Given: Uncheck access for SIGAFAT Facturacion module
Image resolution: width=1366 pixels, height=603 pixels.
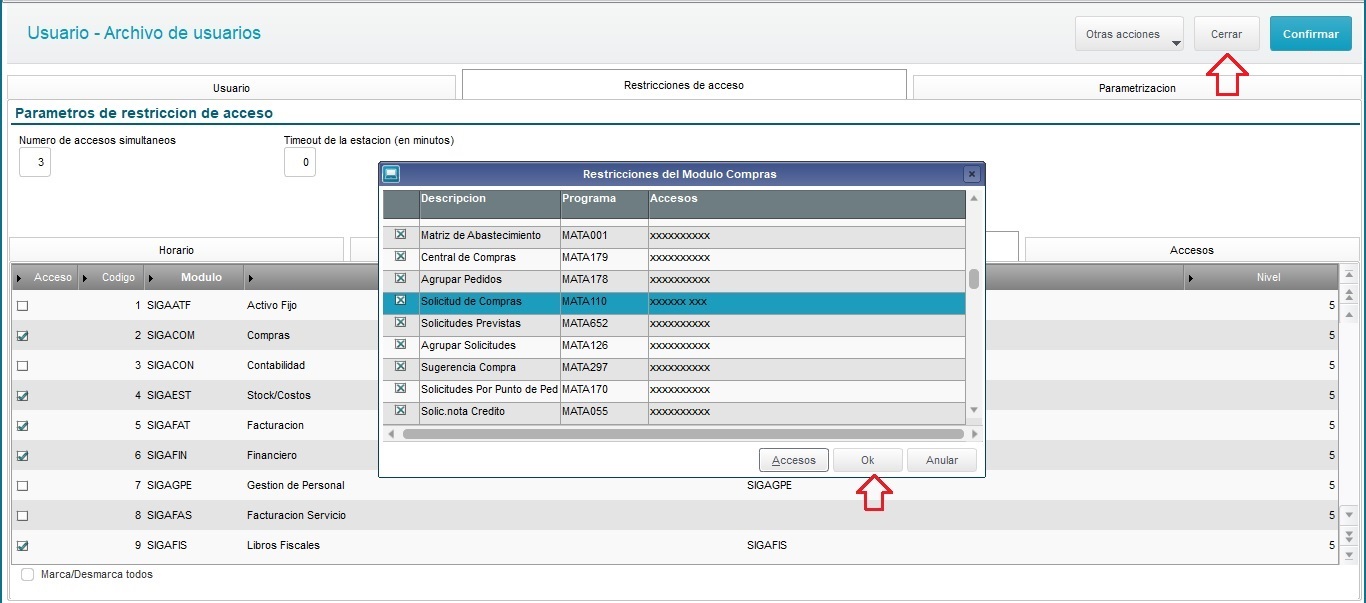Looking at the screenshot, I should point(22,425).
